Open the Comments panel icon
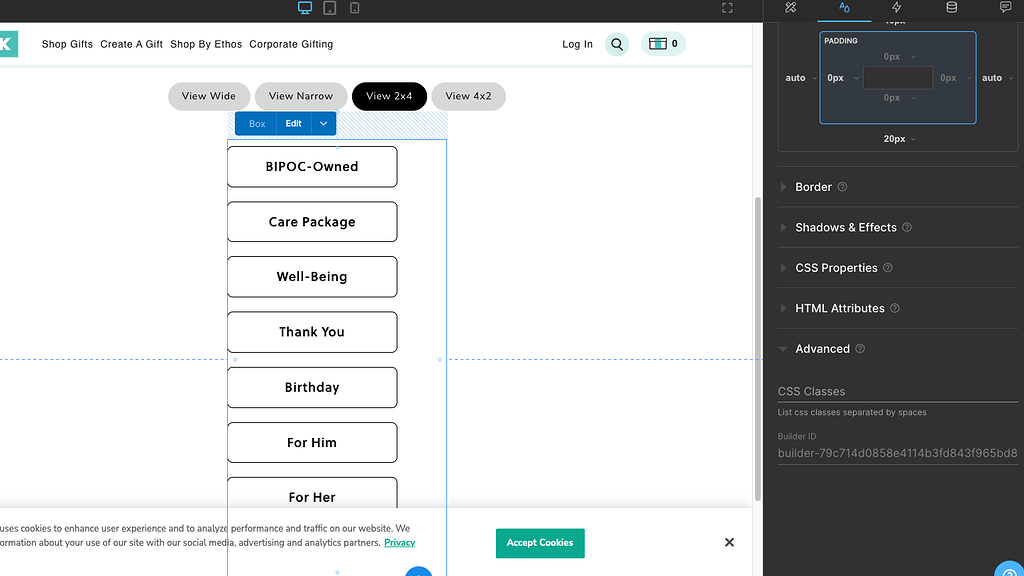The image size is (1024, 576). (x=1005, y=7)
